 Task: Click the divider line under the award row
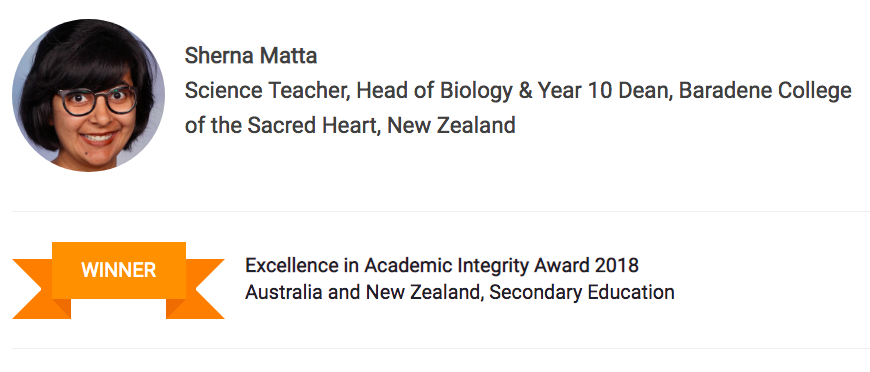(x=441, y=349)
